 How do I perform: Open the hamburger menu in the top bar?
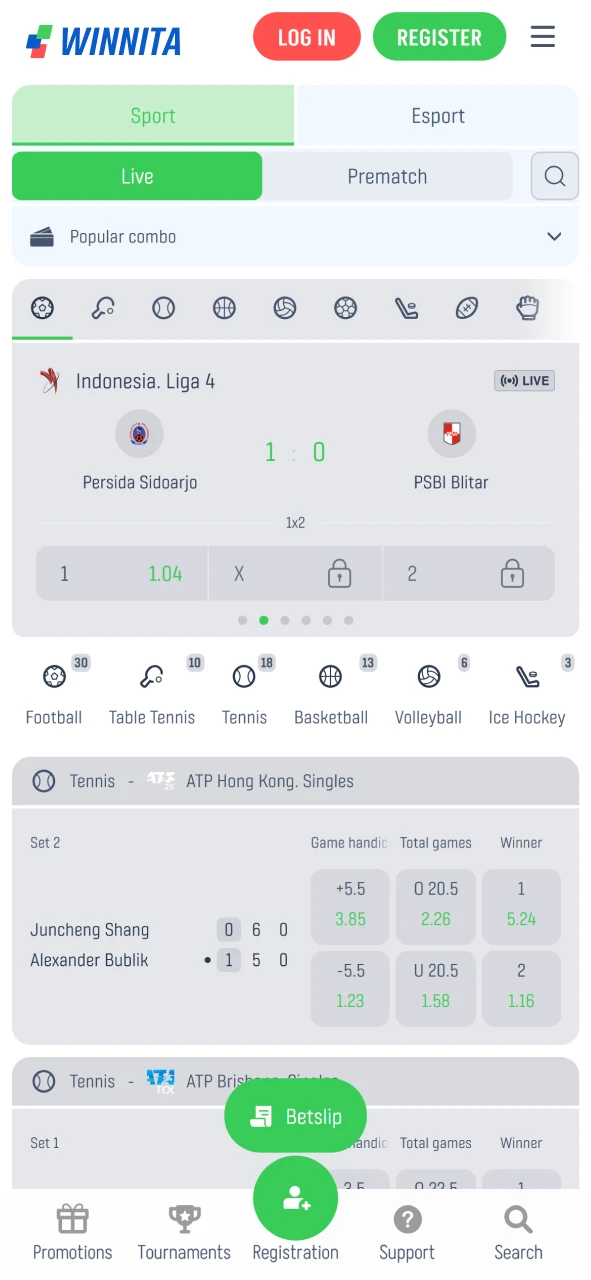click(543, 36)
